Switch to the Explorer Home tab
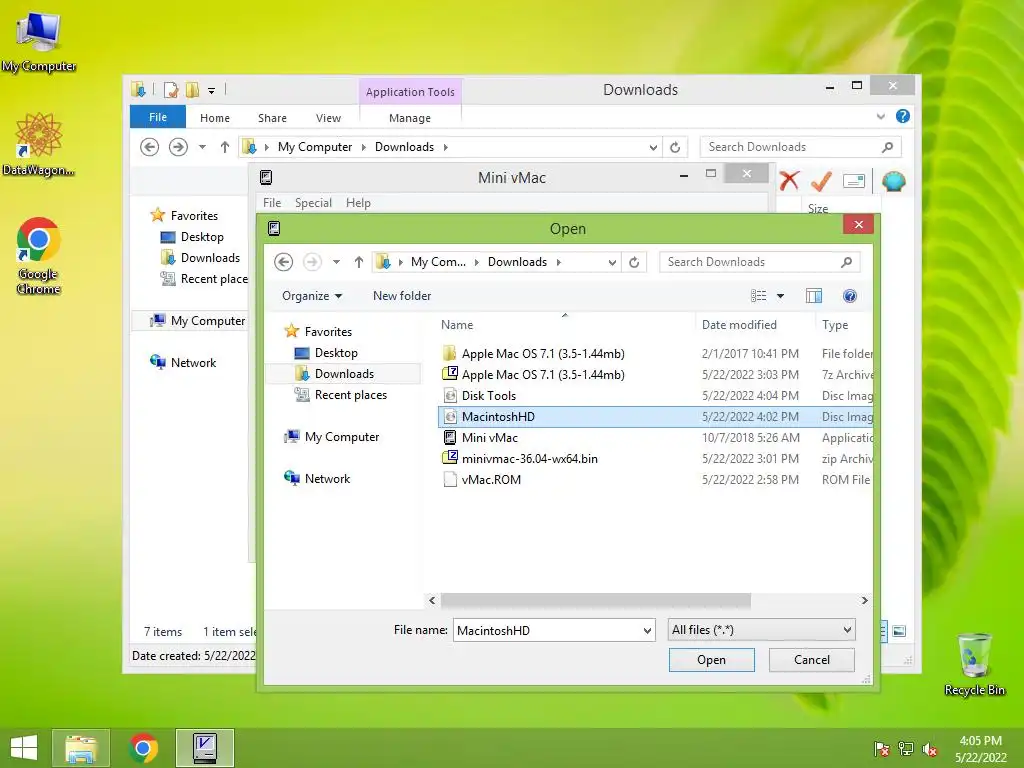The height and width of the screenshot is (768, 1024). [x=215, y=118]
